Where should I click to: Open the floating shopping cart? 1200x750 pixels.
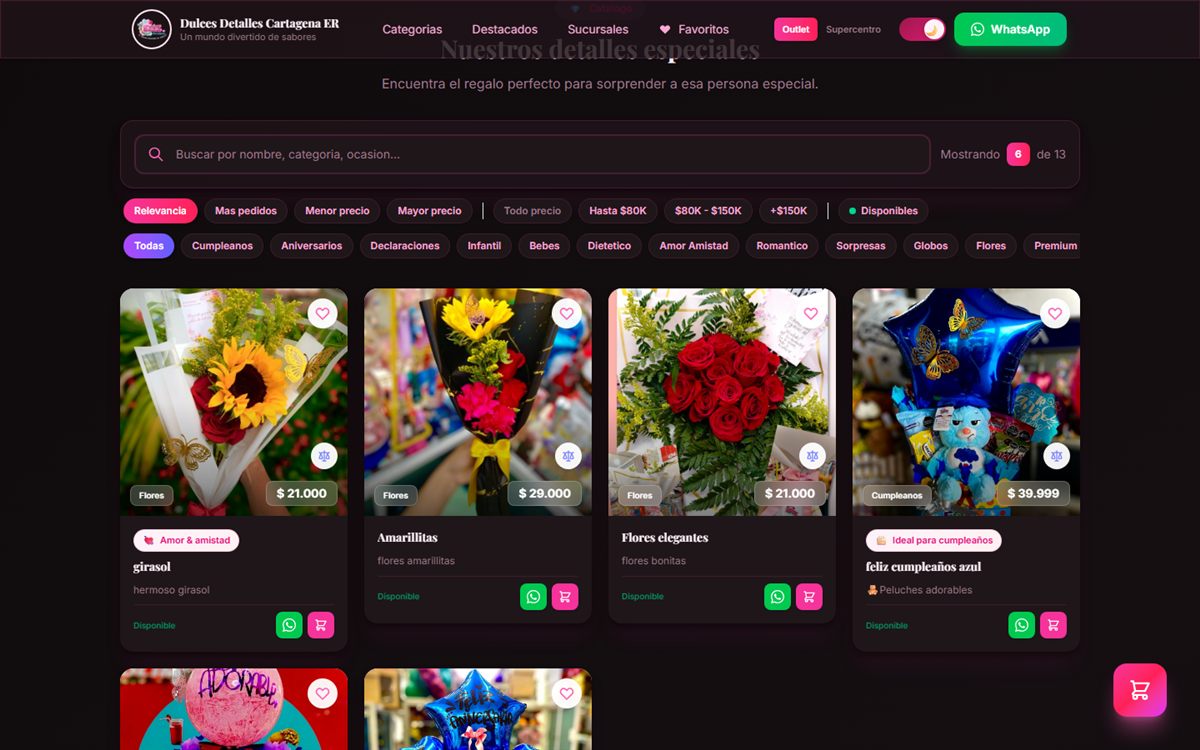coord(1140,690)
